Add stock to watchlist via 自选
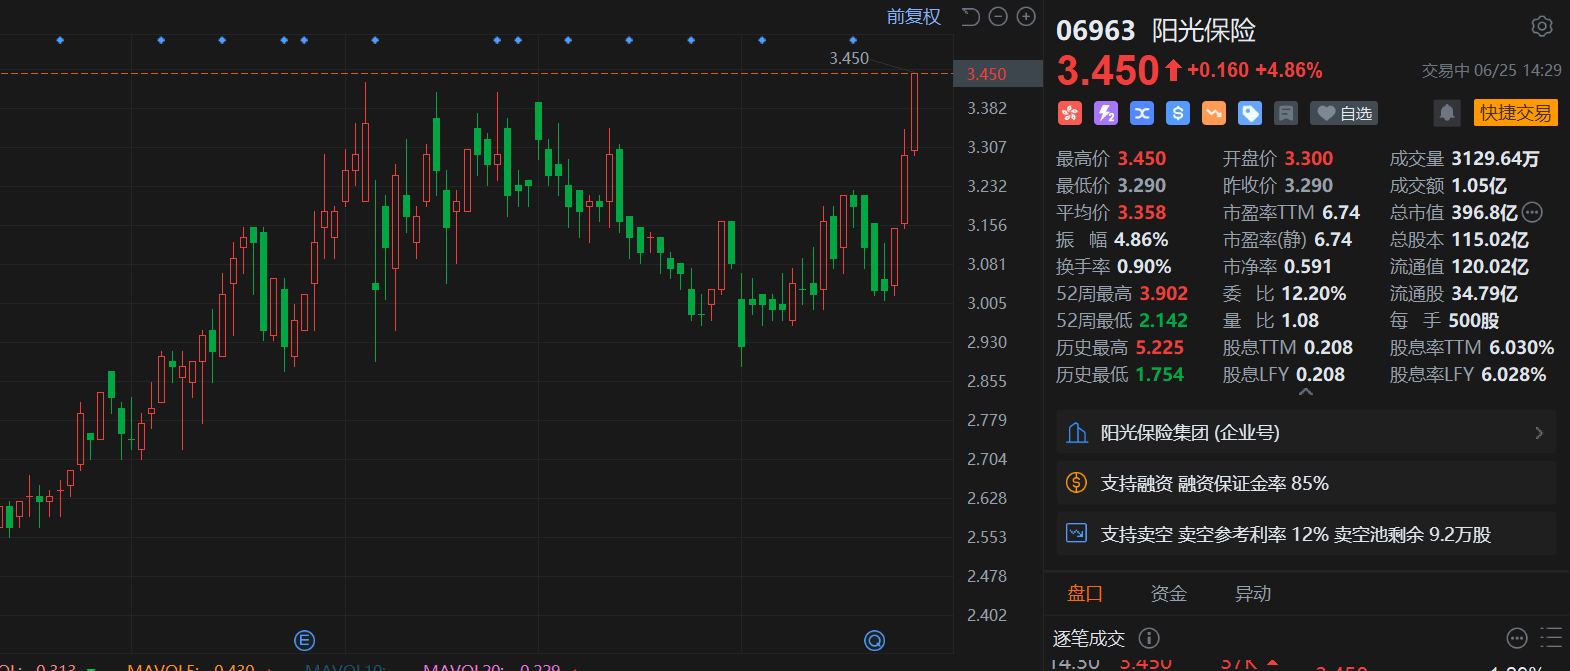1570x671 pixels. tap(1345, 113)
